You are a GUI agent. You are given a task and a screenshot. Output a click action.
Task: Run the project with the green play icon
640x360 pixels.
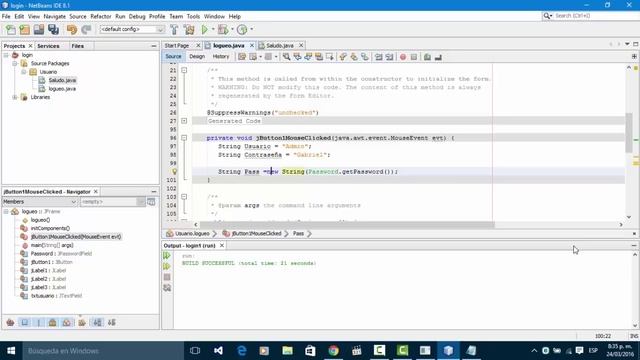point(204,29)
